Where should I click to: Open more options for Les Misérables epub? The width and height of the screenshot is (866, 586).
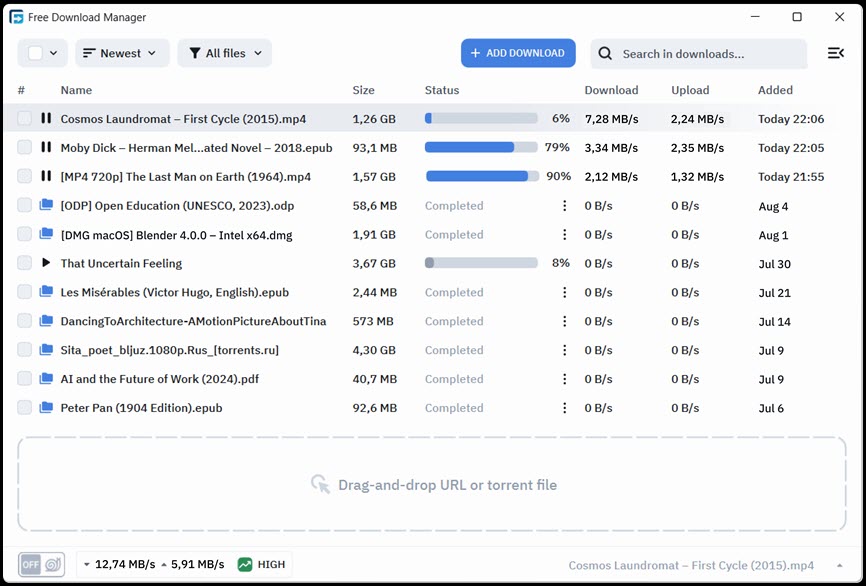click(564, 292)
